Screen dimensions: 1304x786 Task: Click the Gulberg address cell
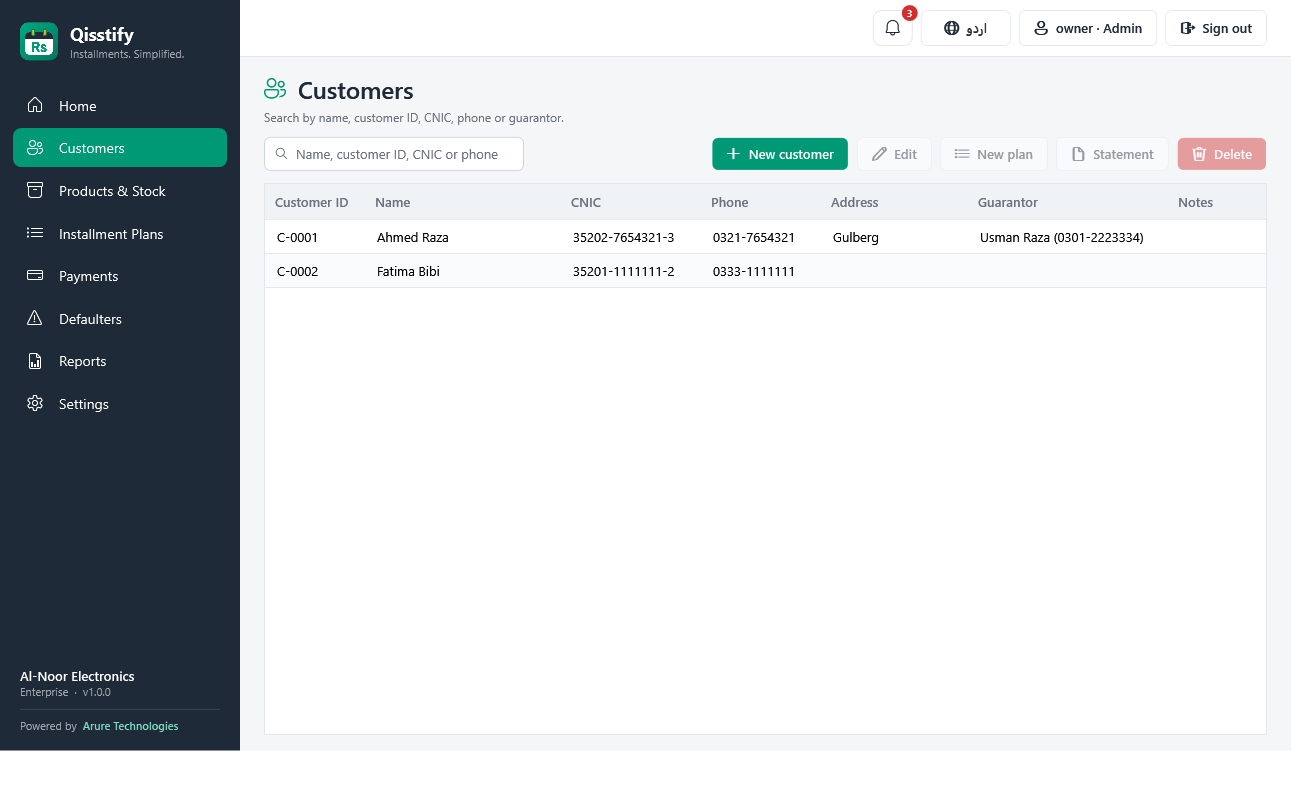coord(856,237)
